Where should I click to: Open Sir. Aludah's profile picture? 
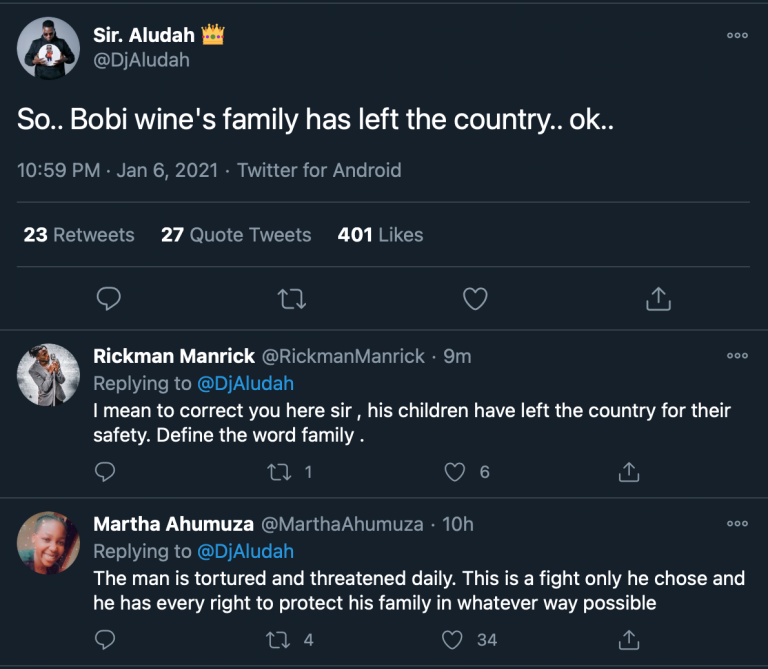[x=49, y=47]
